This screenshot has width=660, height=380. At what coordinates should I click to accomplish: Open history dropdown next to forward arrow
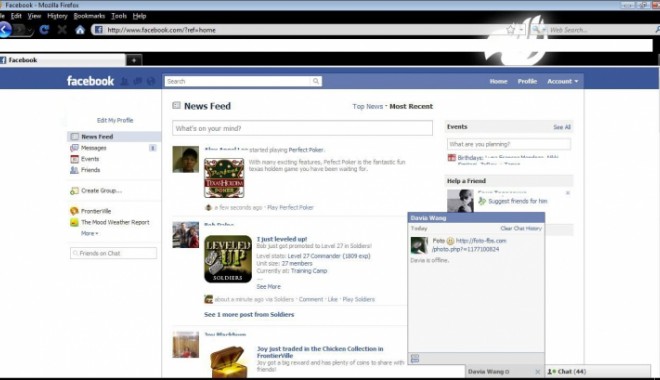point(30,30)
